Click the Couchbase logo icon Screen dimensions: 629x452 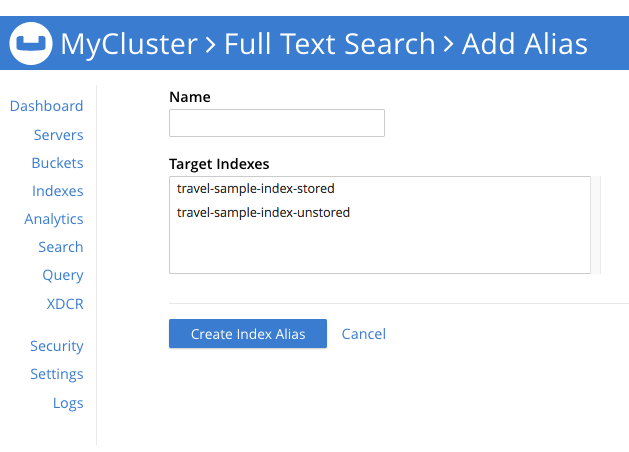[x=31, y=44]
